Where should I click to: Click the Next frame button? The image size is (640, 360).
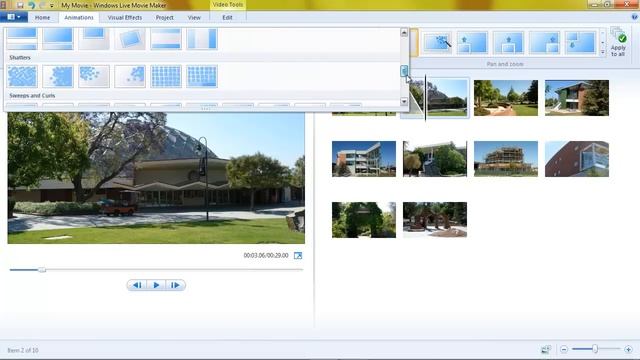point(175,285)
